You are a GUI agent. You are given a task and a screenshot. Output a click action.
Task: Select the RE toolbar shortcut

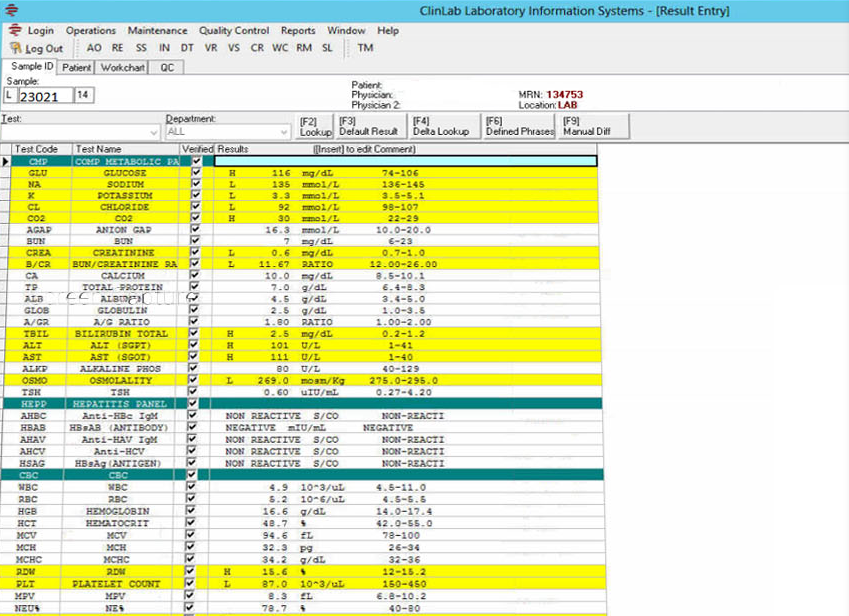(117, 48)
